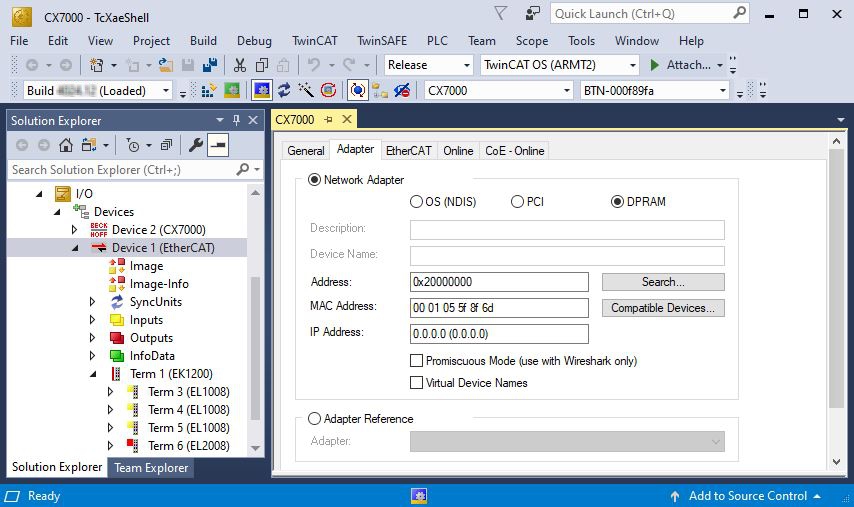Open the TwinSAFE menu
Image resolution: width=854 pixels, height=507 pixels.
tap(382, 41)
